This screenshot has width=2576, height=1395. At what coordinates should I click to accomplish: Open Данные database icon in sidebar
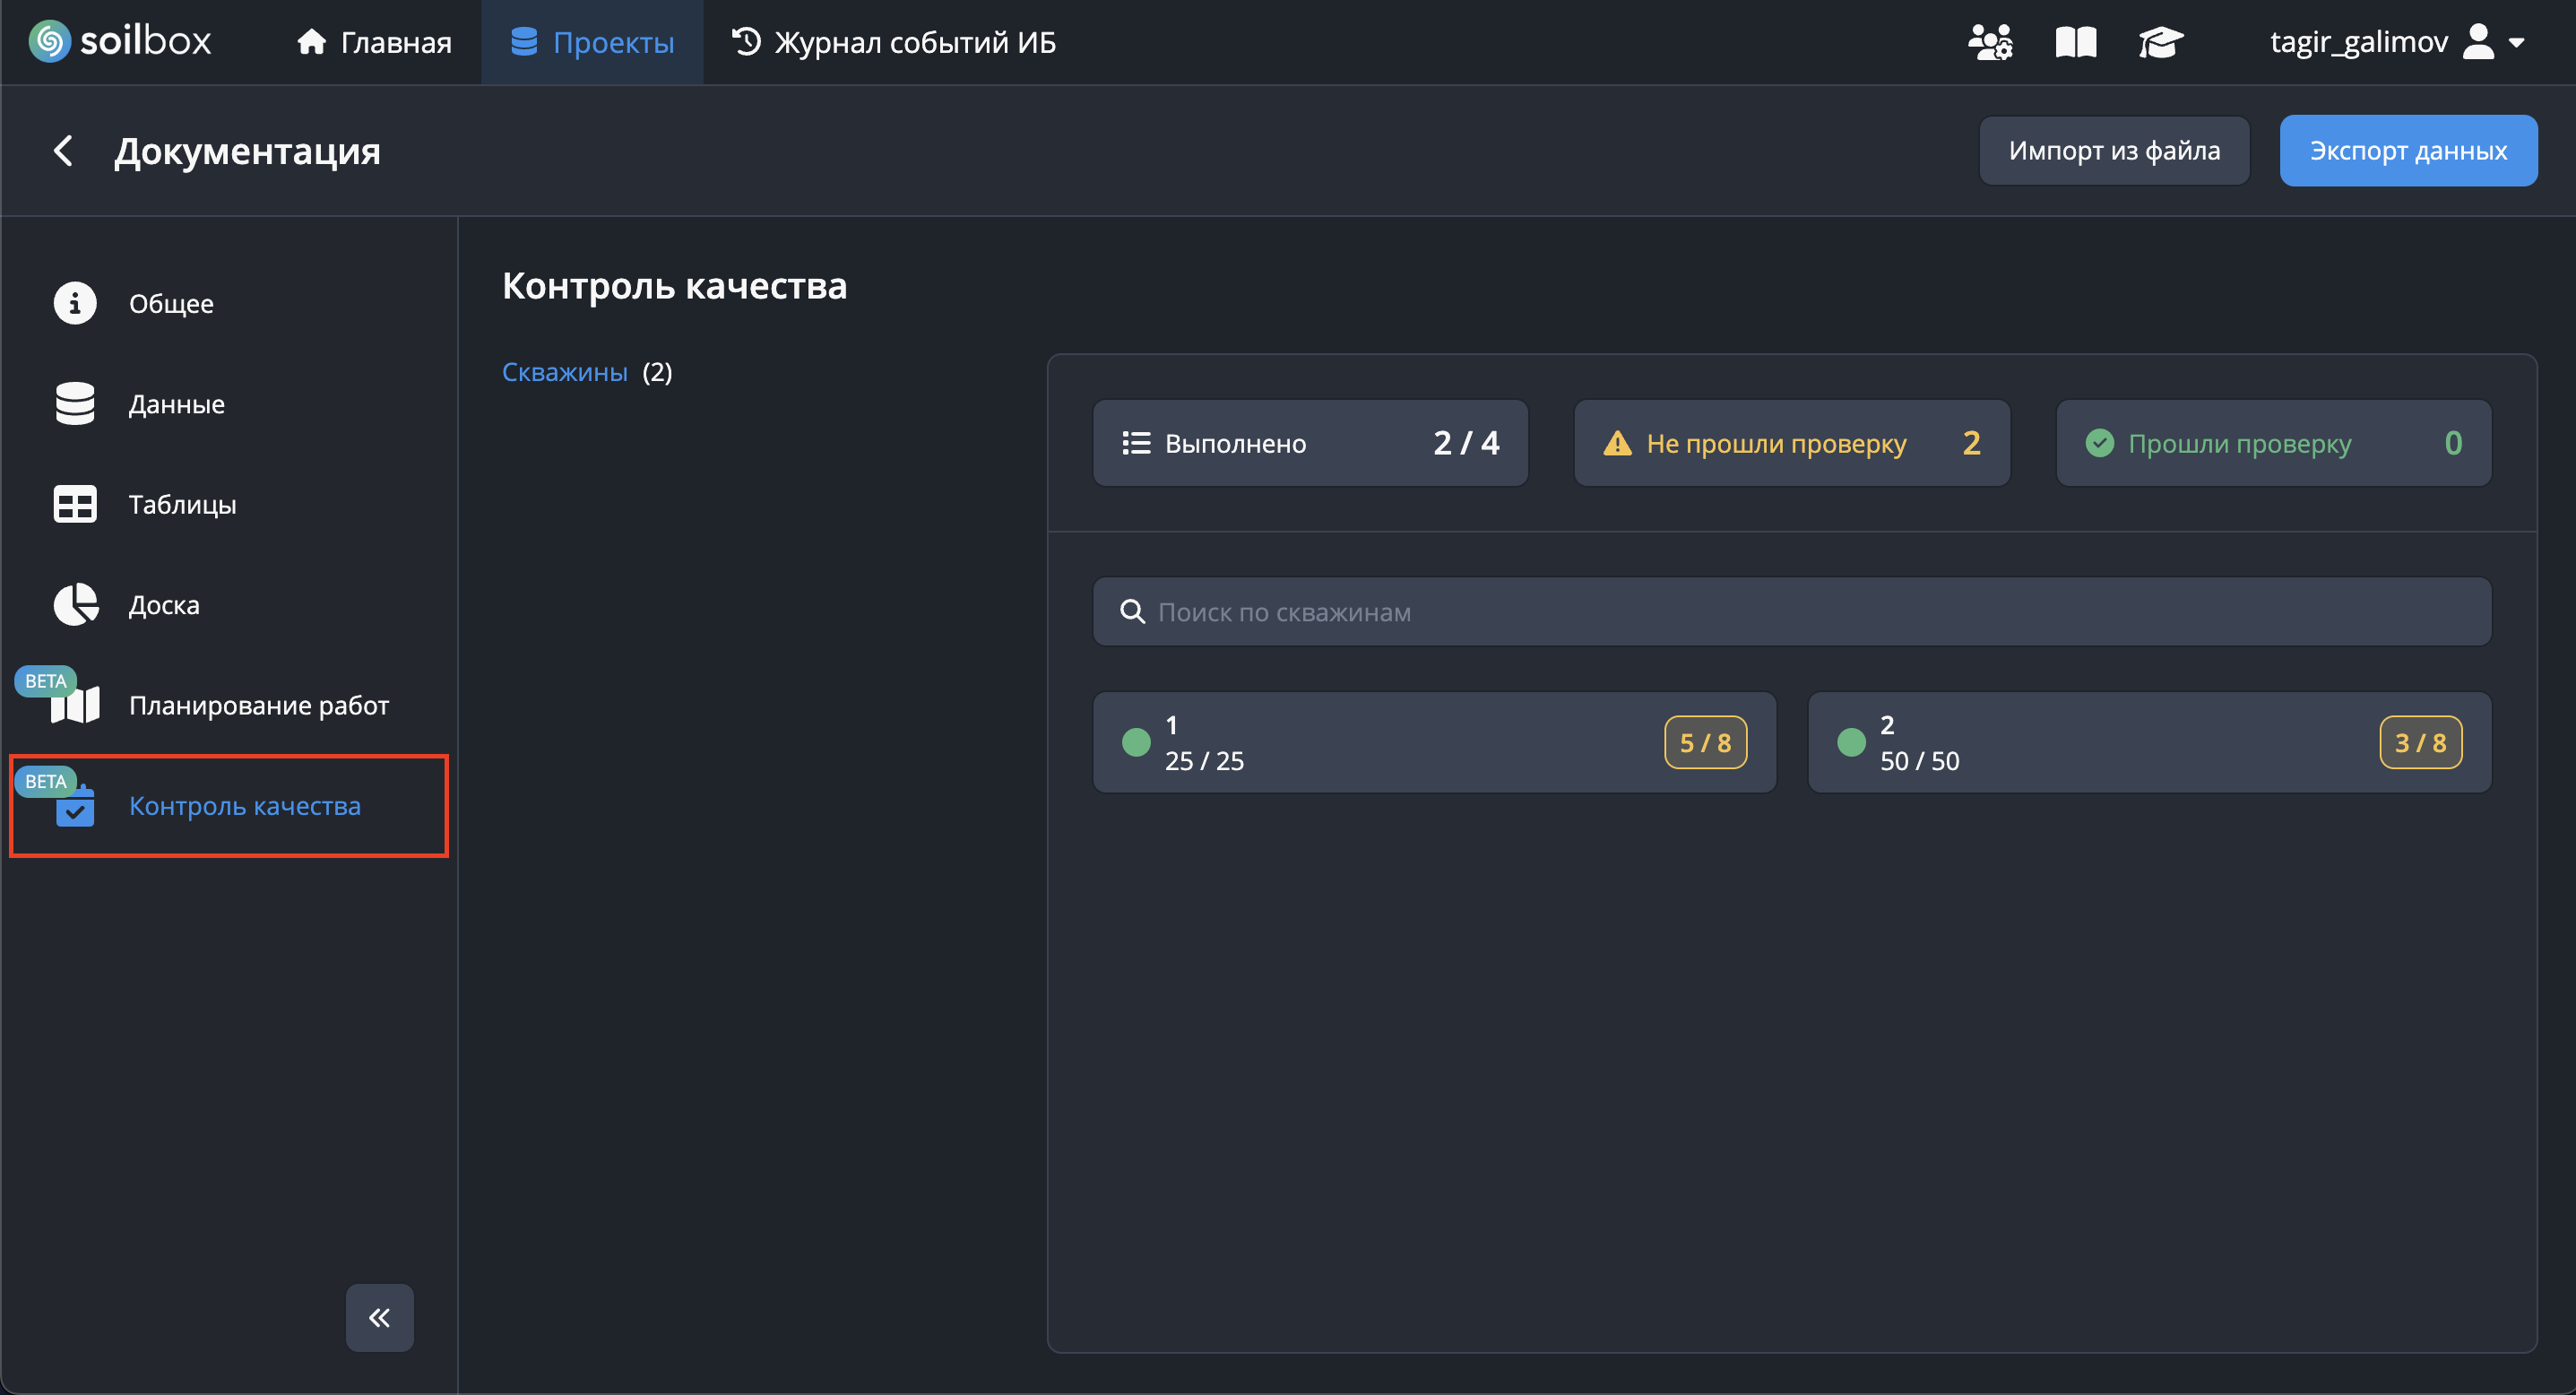(75, 404)
